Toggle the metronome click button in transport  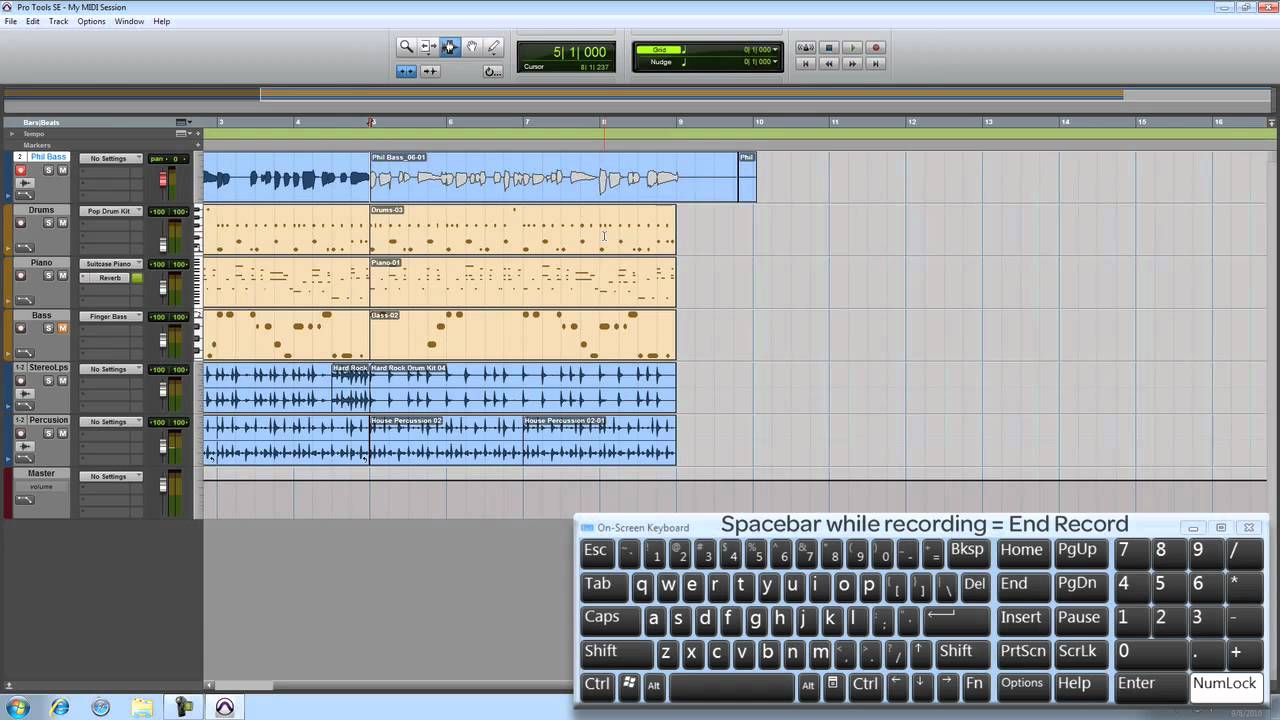[805, 48]
